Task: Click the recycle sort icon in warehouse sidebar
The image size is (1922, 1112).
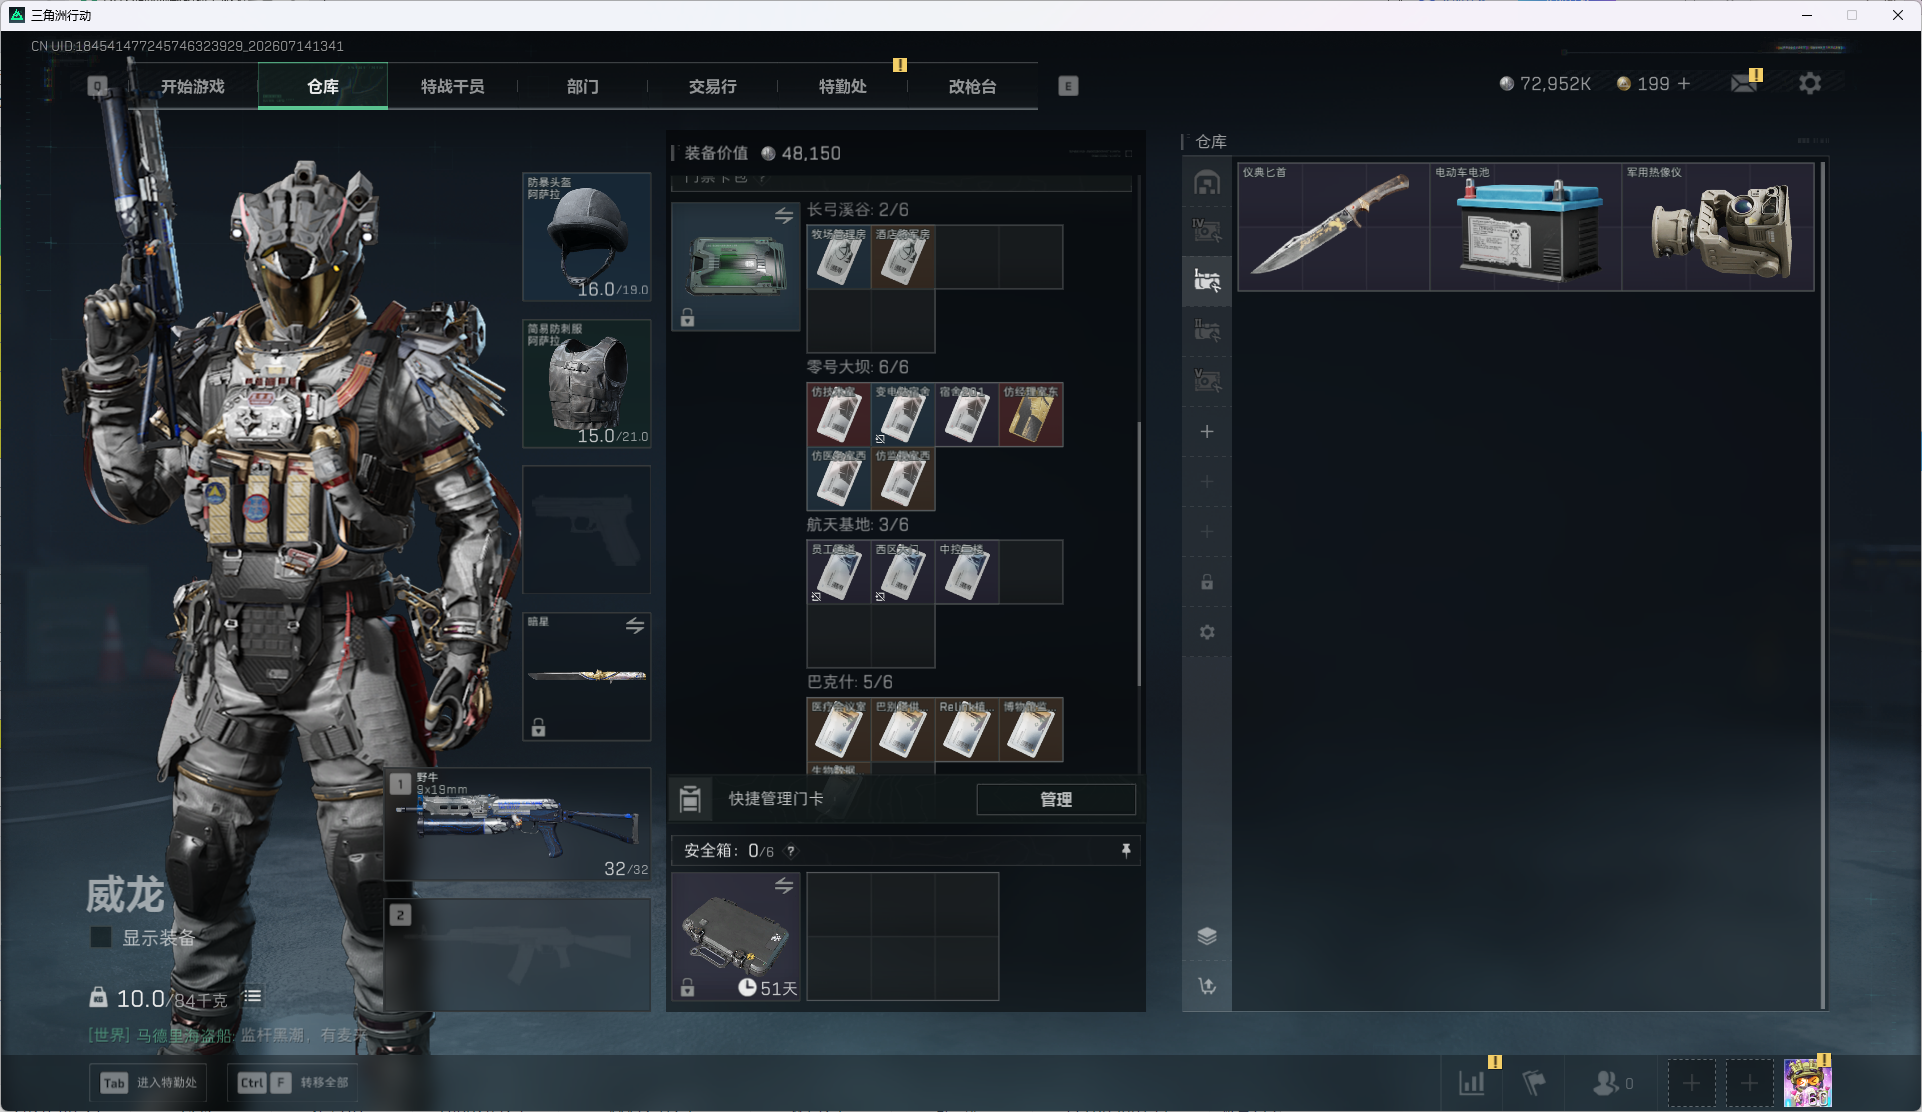Action: [1207, 986]
